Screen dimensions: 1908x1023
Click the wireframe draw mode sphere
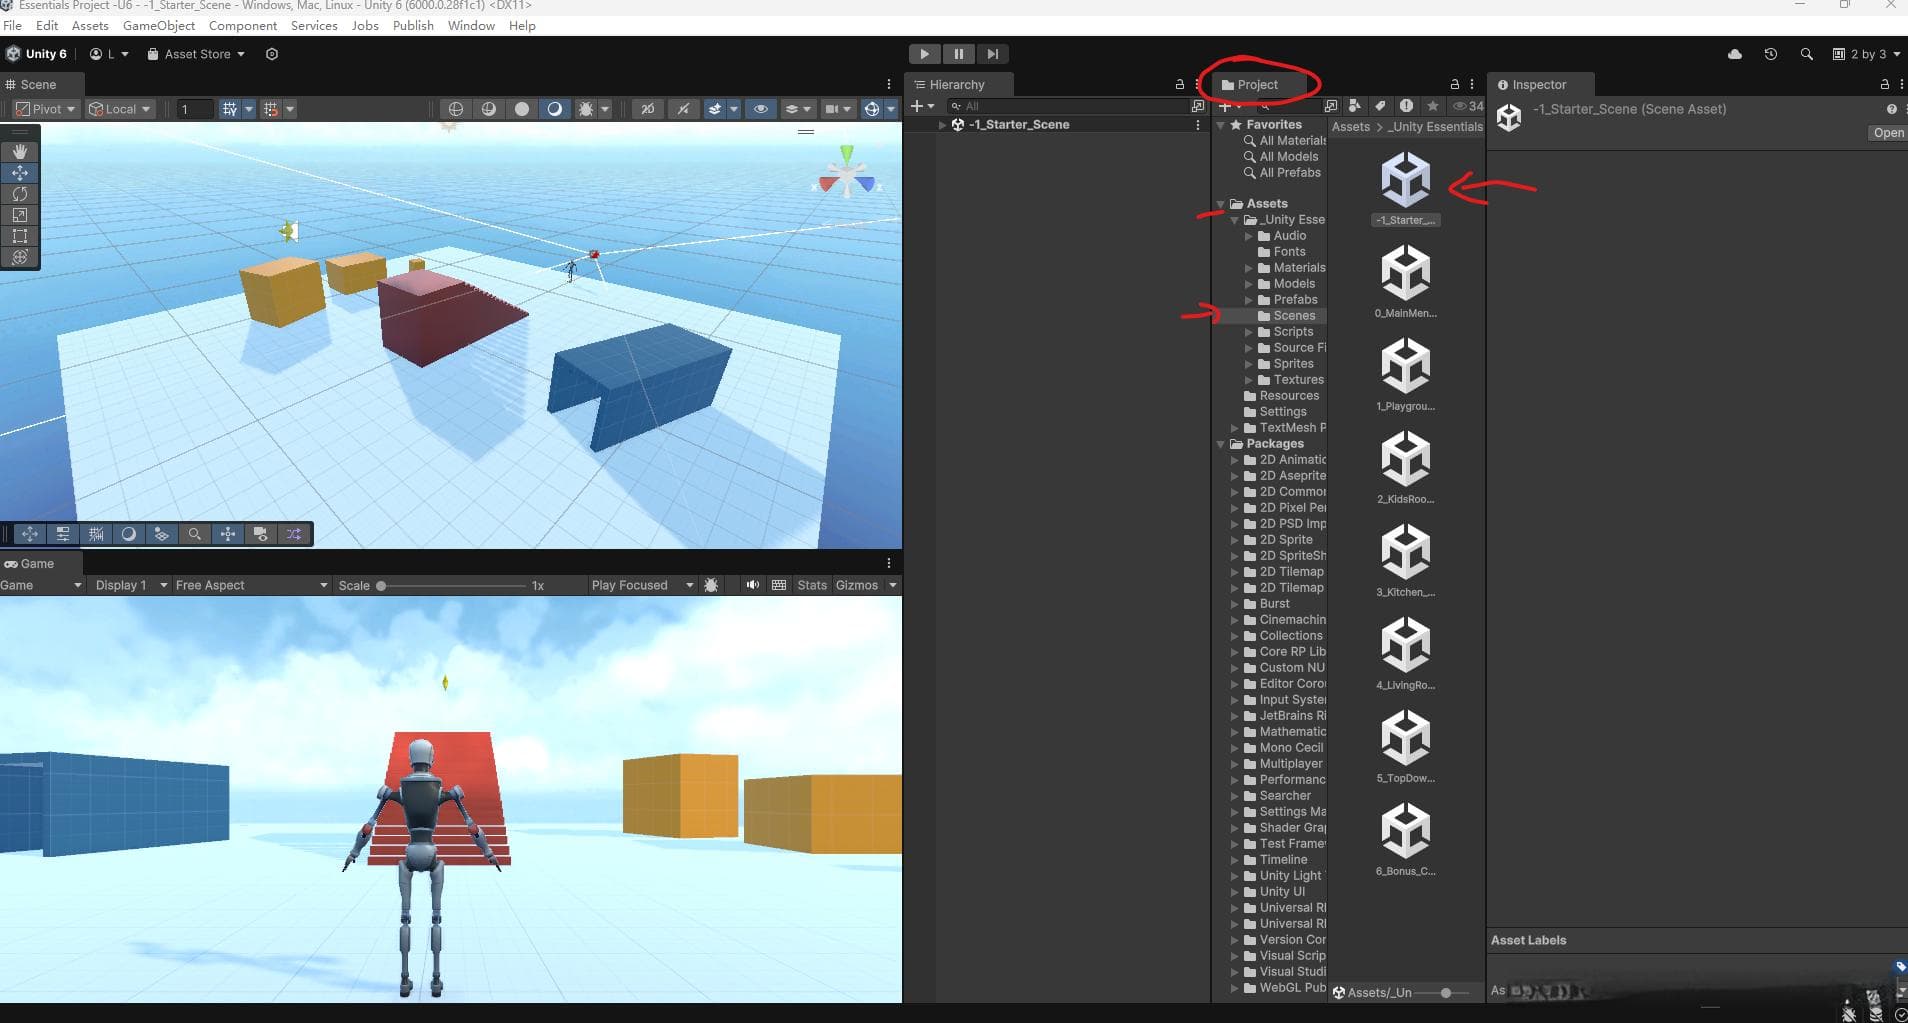pyautogui.click(x=456, y=109)
